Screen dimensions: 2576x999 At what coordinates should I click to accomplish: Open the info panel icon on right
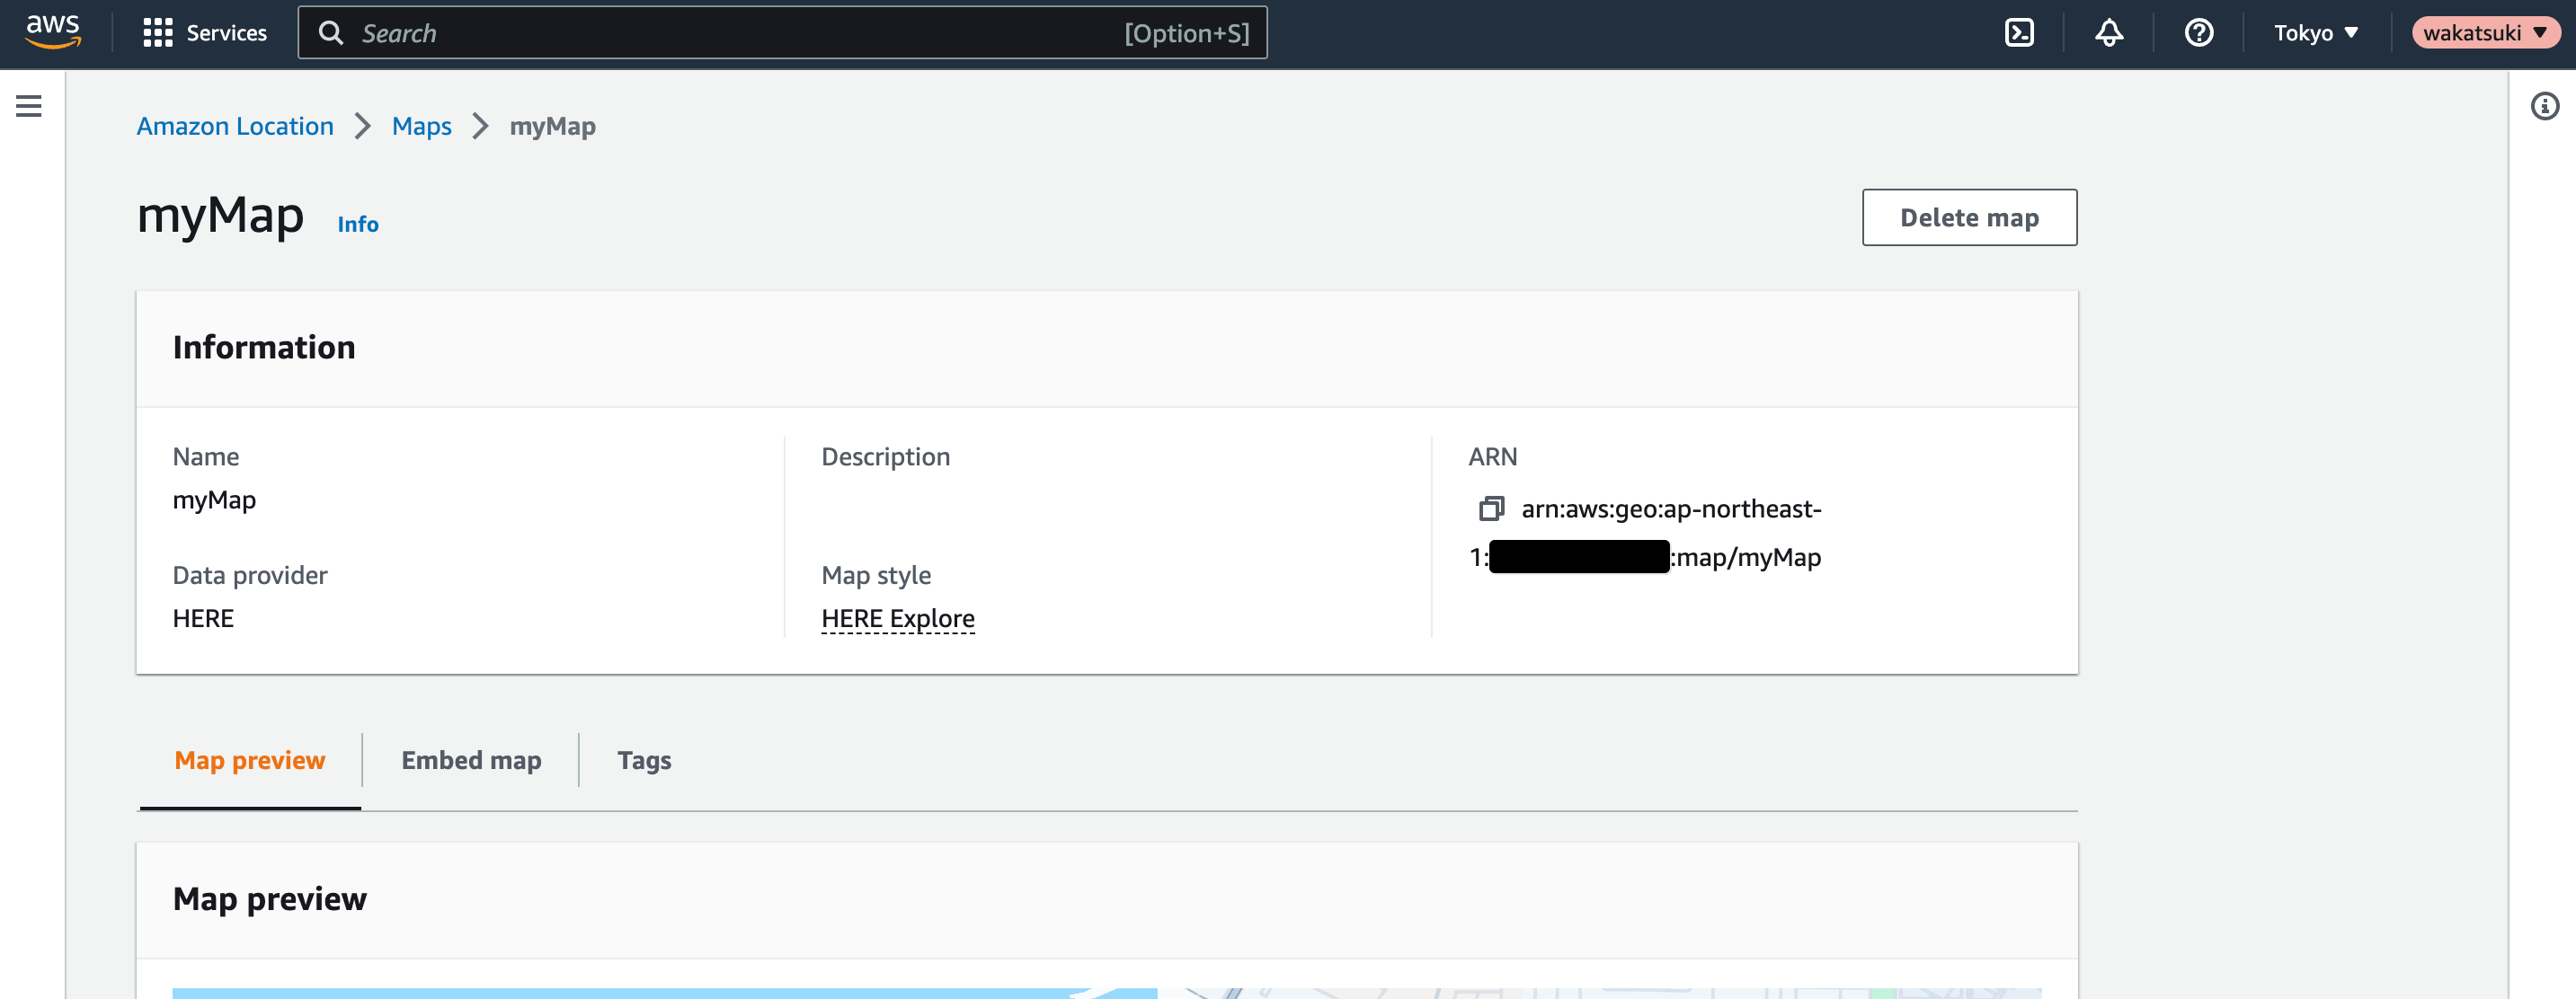[2544, 106]
